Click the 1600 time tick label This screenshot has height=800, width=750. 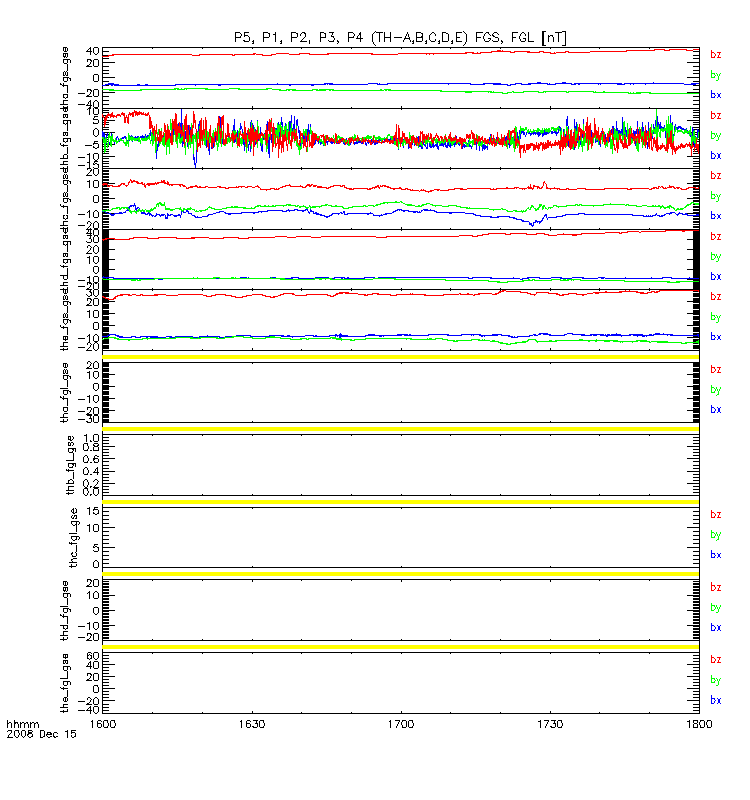click(x=103, y=724)
